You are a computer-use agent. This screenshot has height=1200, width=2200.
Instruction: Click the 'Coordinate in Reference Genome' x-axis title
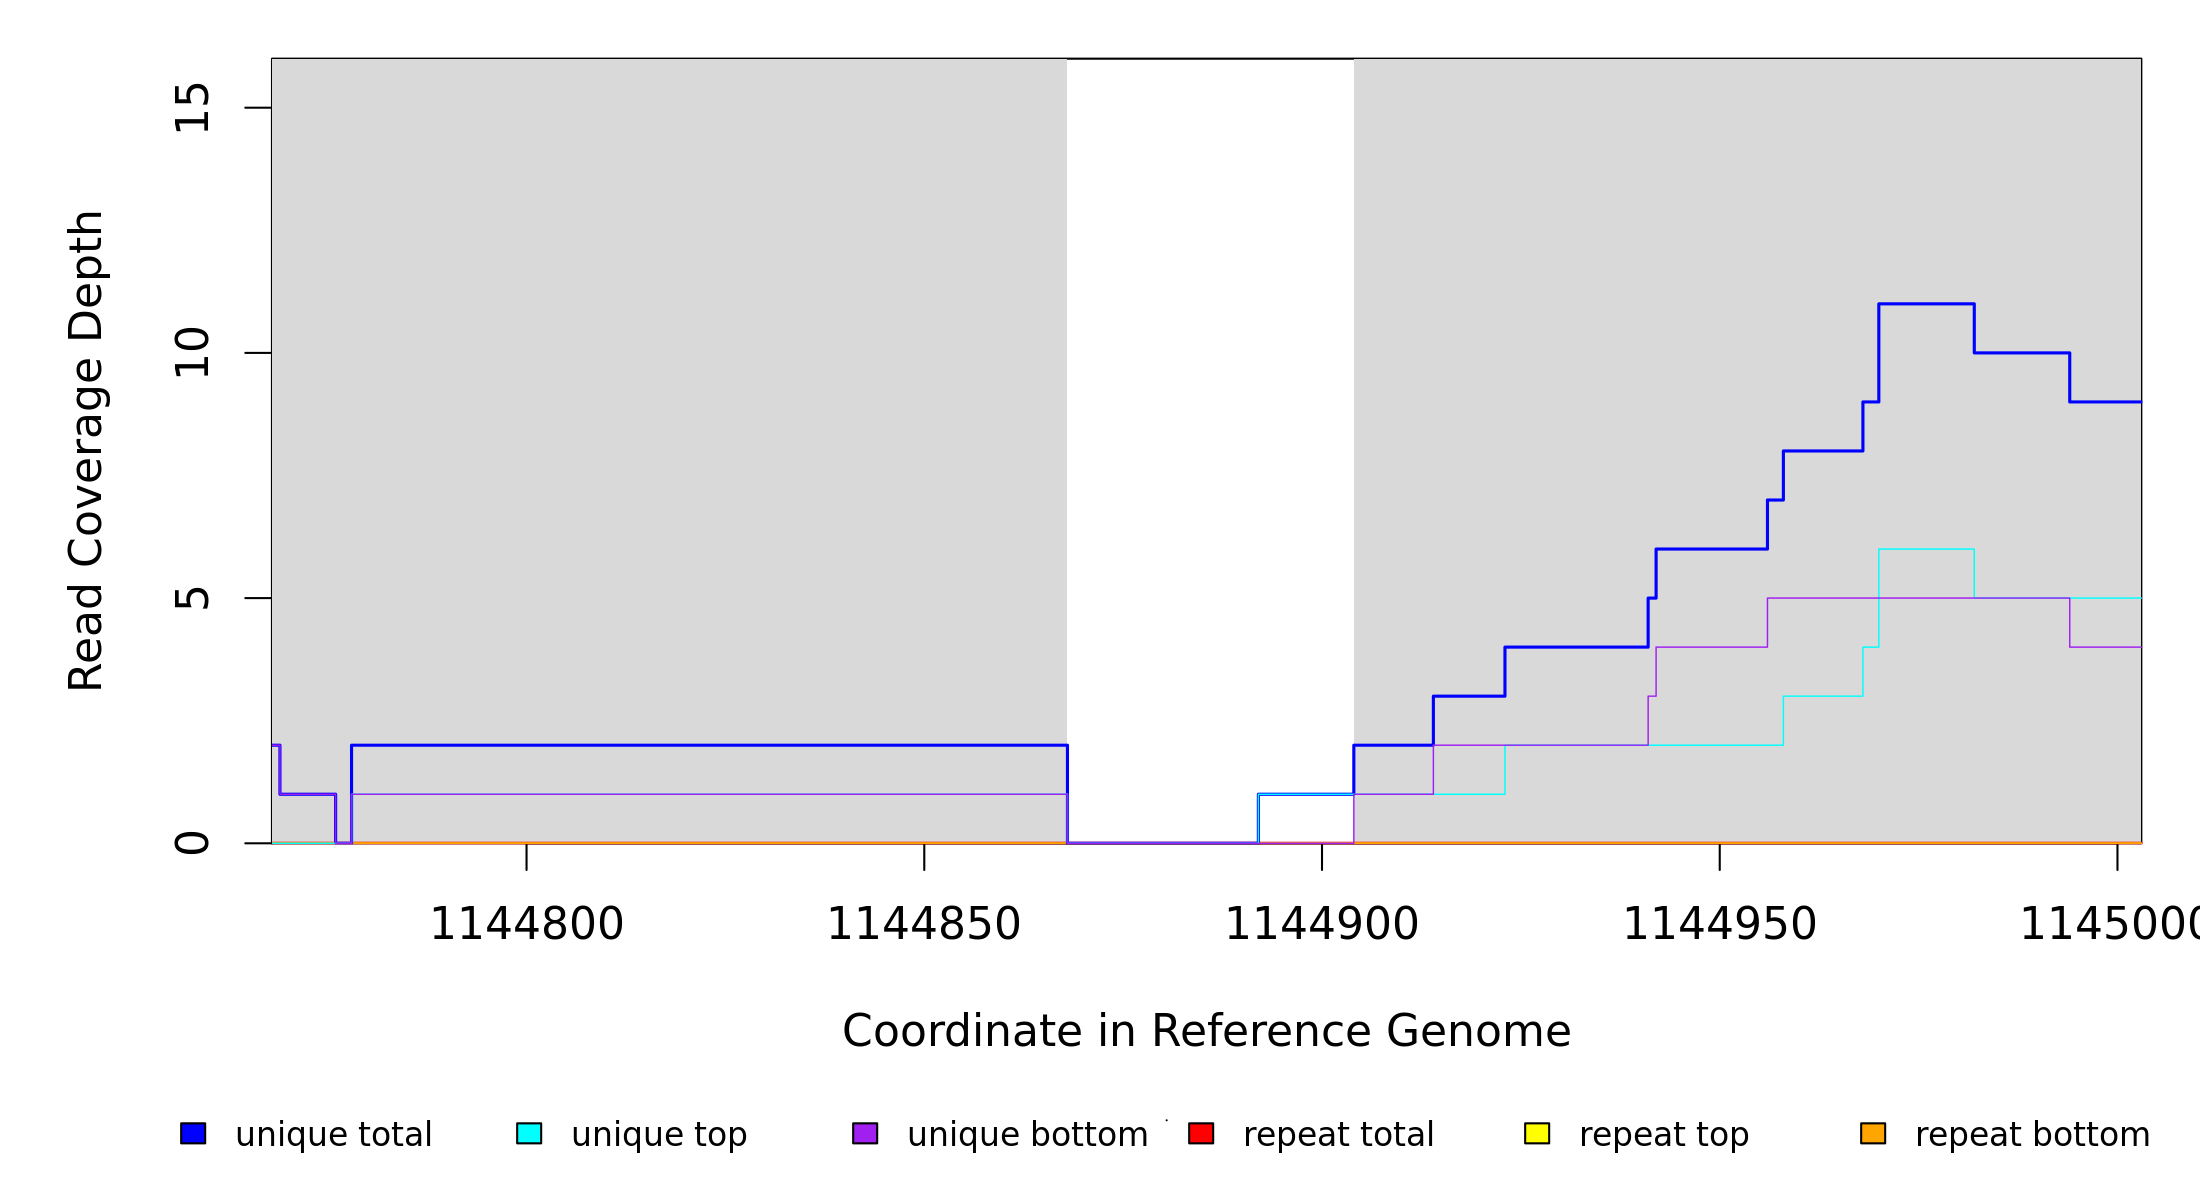1206,1031
